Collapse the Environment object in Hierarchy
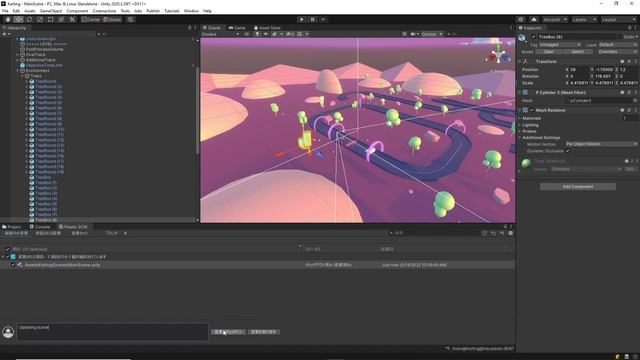Image resolution: width=640 pixels, height=360 pixels. [x=18, y=71]
